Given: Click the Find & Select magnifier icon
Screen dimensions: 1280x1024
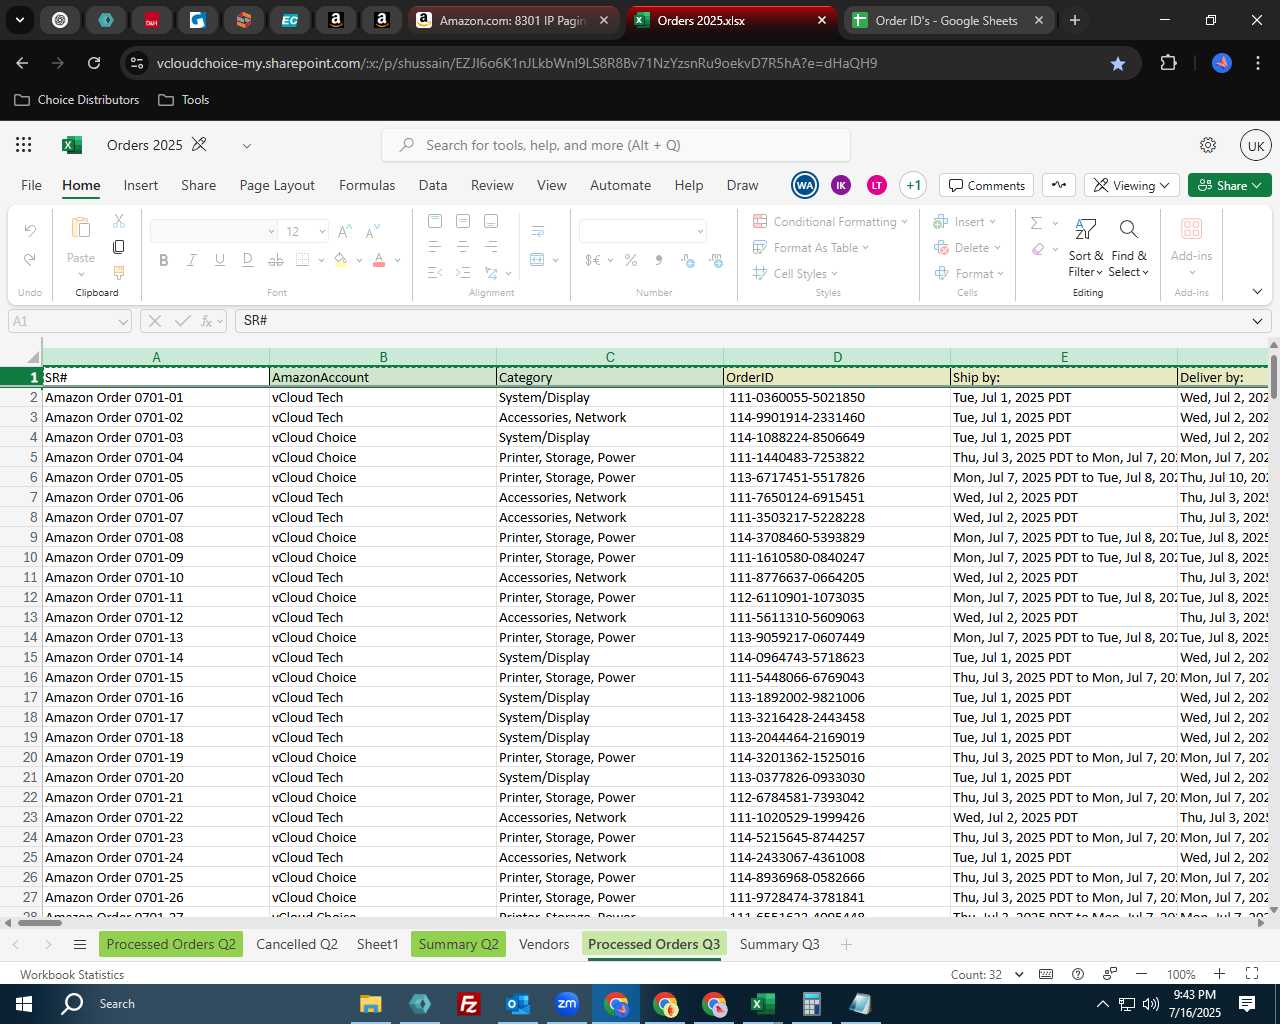Looking at the screenshot, I should [1128, 230].
